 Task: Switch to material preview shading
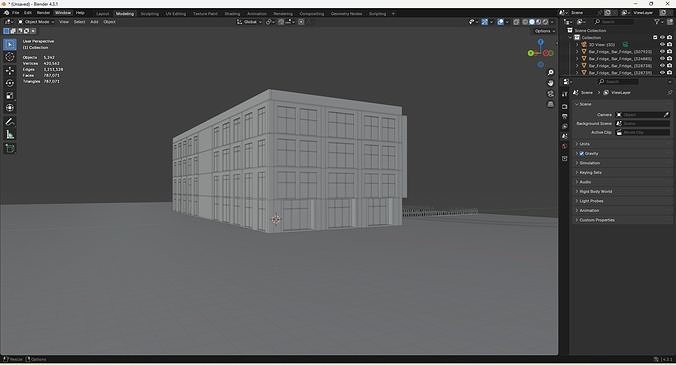pos(538,22)
